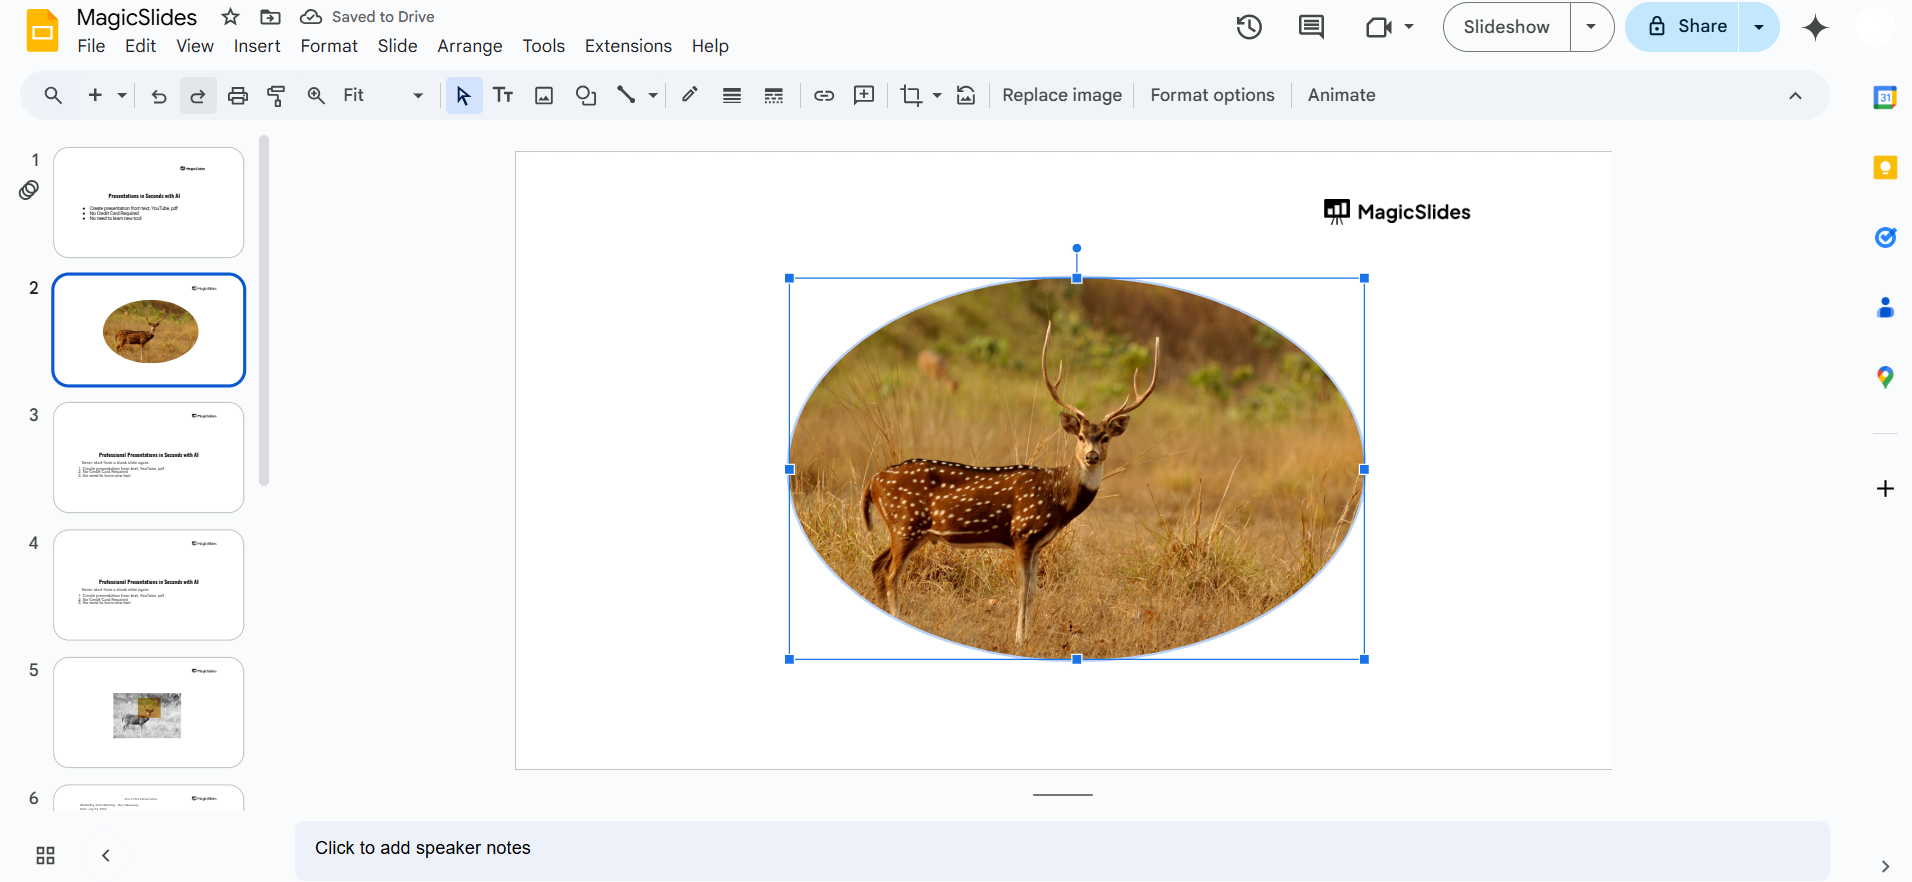Open version history clock icon
This screenshot has width=1912, height=882.
[x=1249, y=27]
